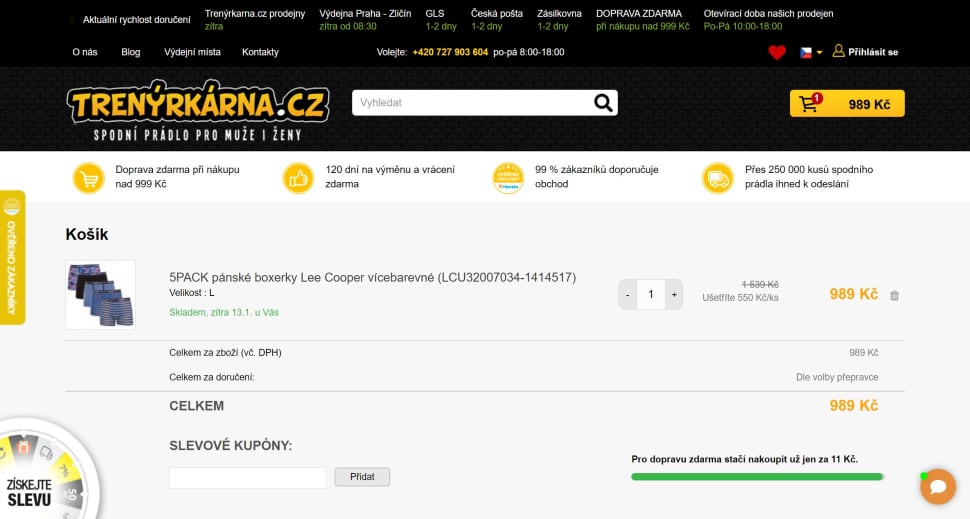Open the Kontakty menu item
Screen dimensions: 970x519
[260, 52]
